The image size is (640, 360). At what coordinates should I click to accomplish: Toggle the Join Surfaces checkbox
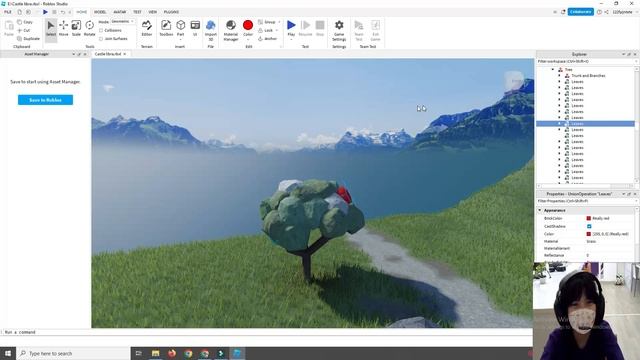click(101, 38)
